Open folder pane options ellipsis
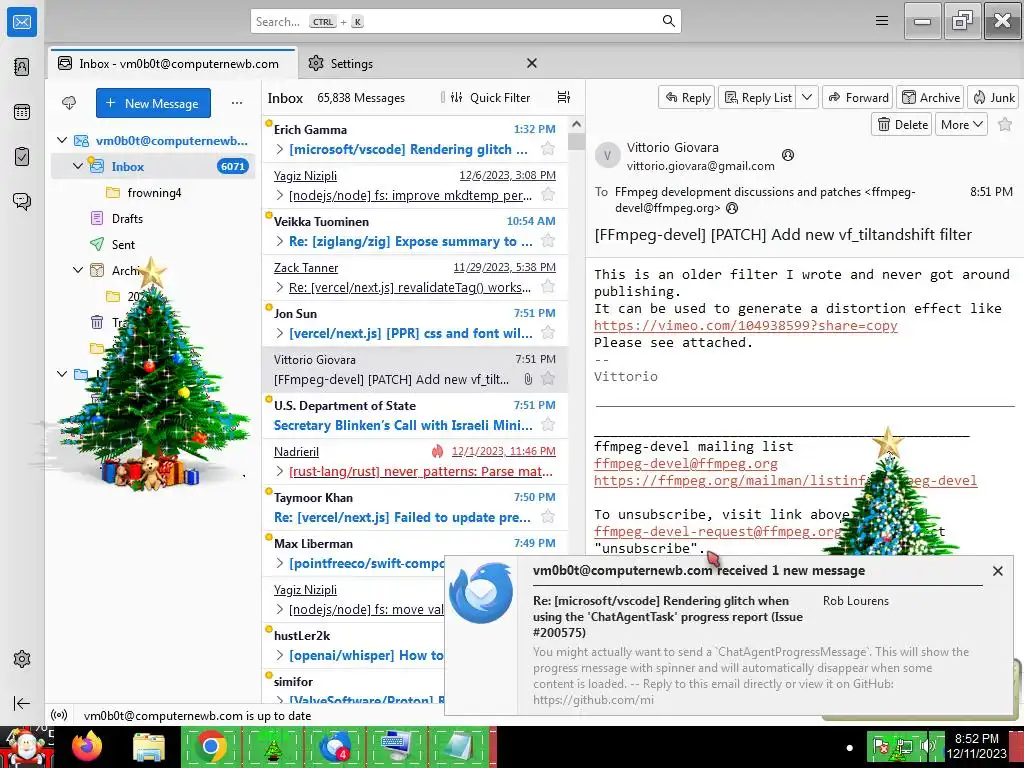The image size is (1024, 768). coord(237,103)
